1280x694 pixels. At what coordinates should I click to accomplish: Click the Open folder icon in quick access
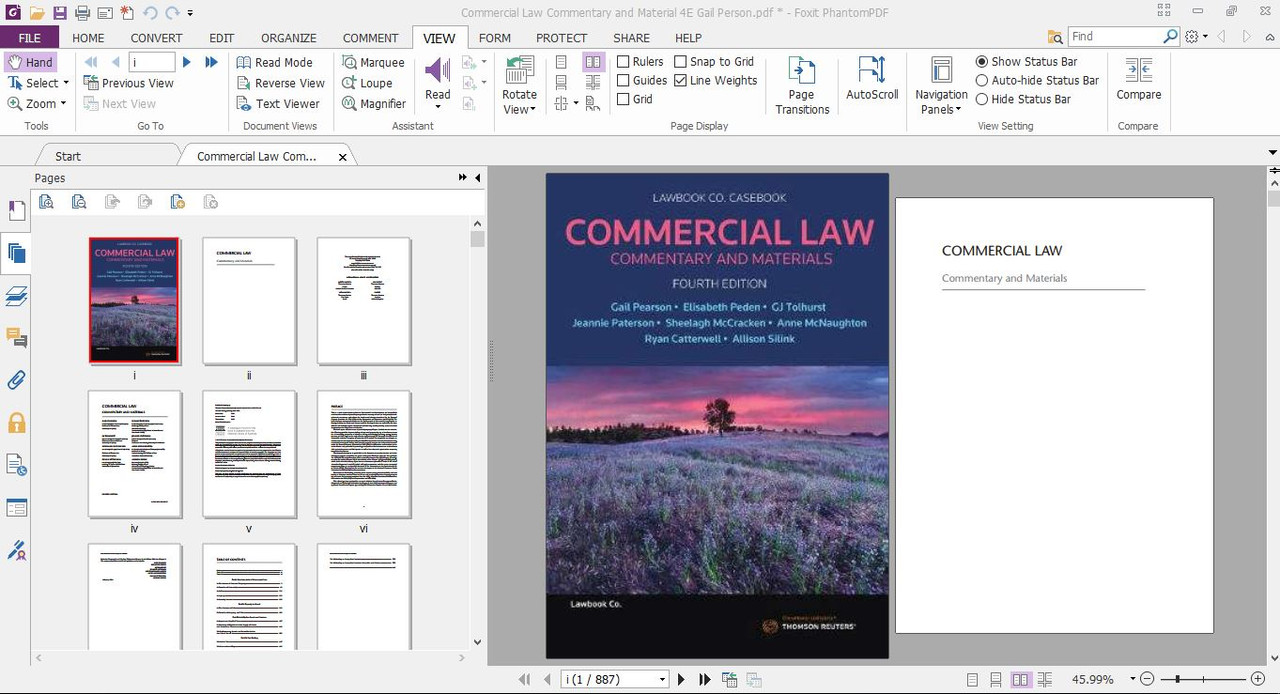tap(37, 13)
